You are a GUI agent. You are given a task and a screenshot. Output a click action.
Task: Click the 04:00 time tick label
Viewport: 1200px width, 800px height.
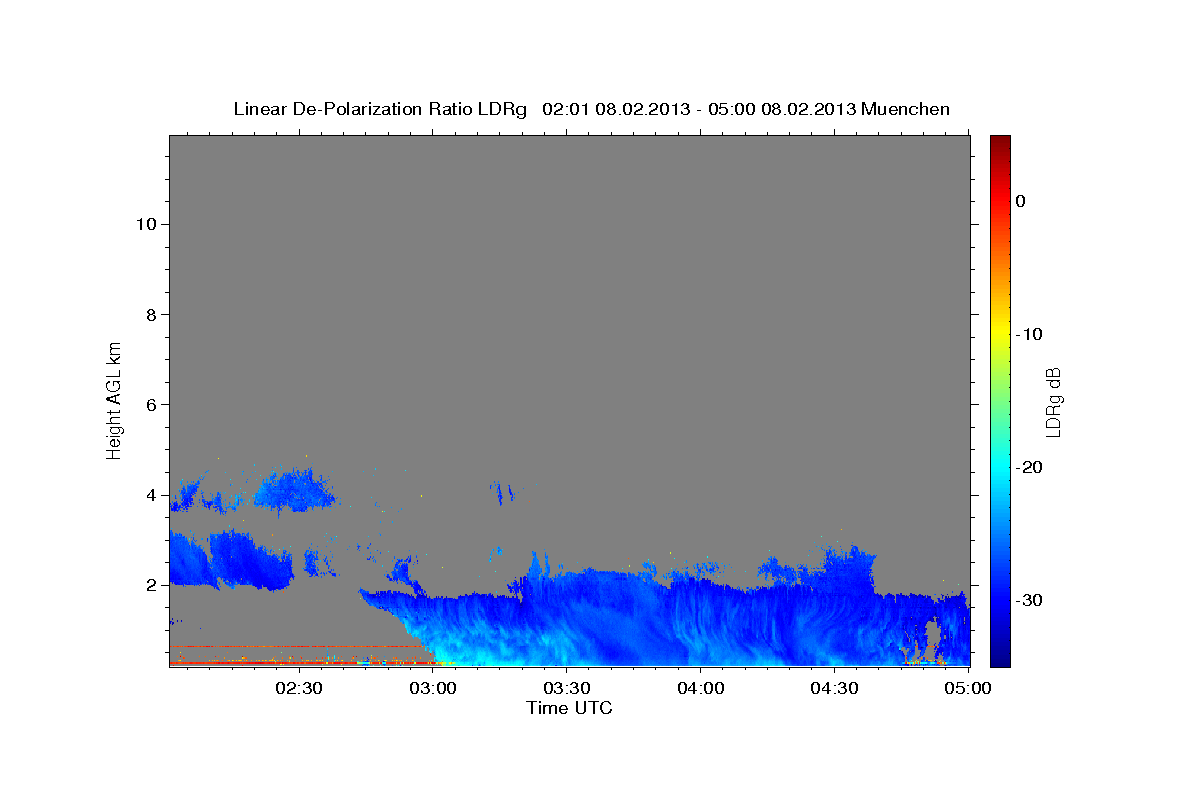[x=701, y=688]
